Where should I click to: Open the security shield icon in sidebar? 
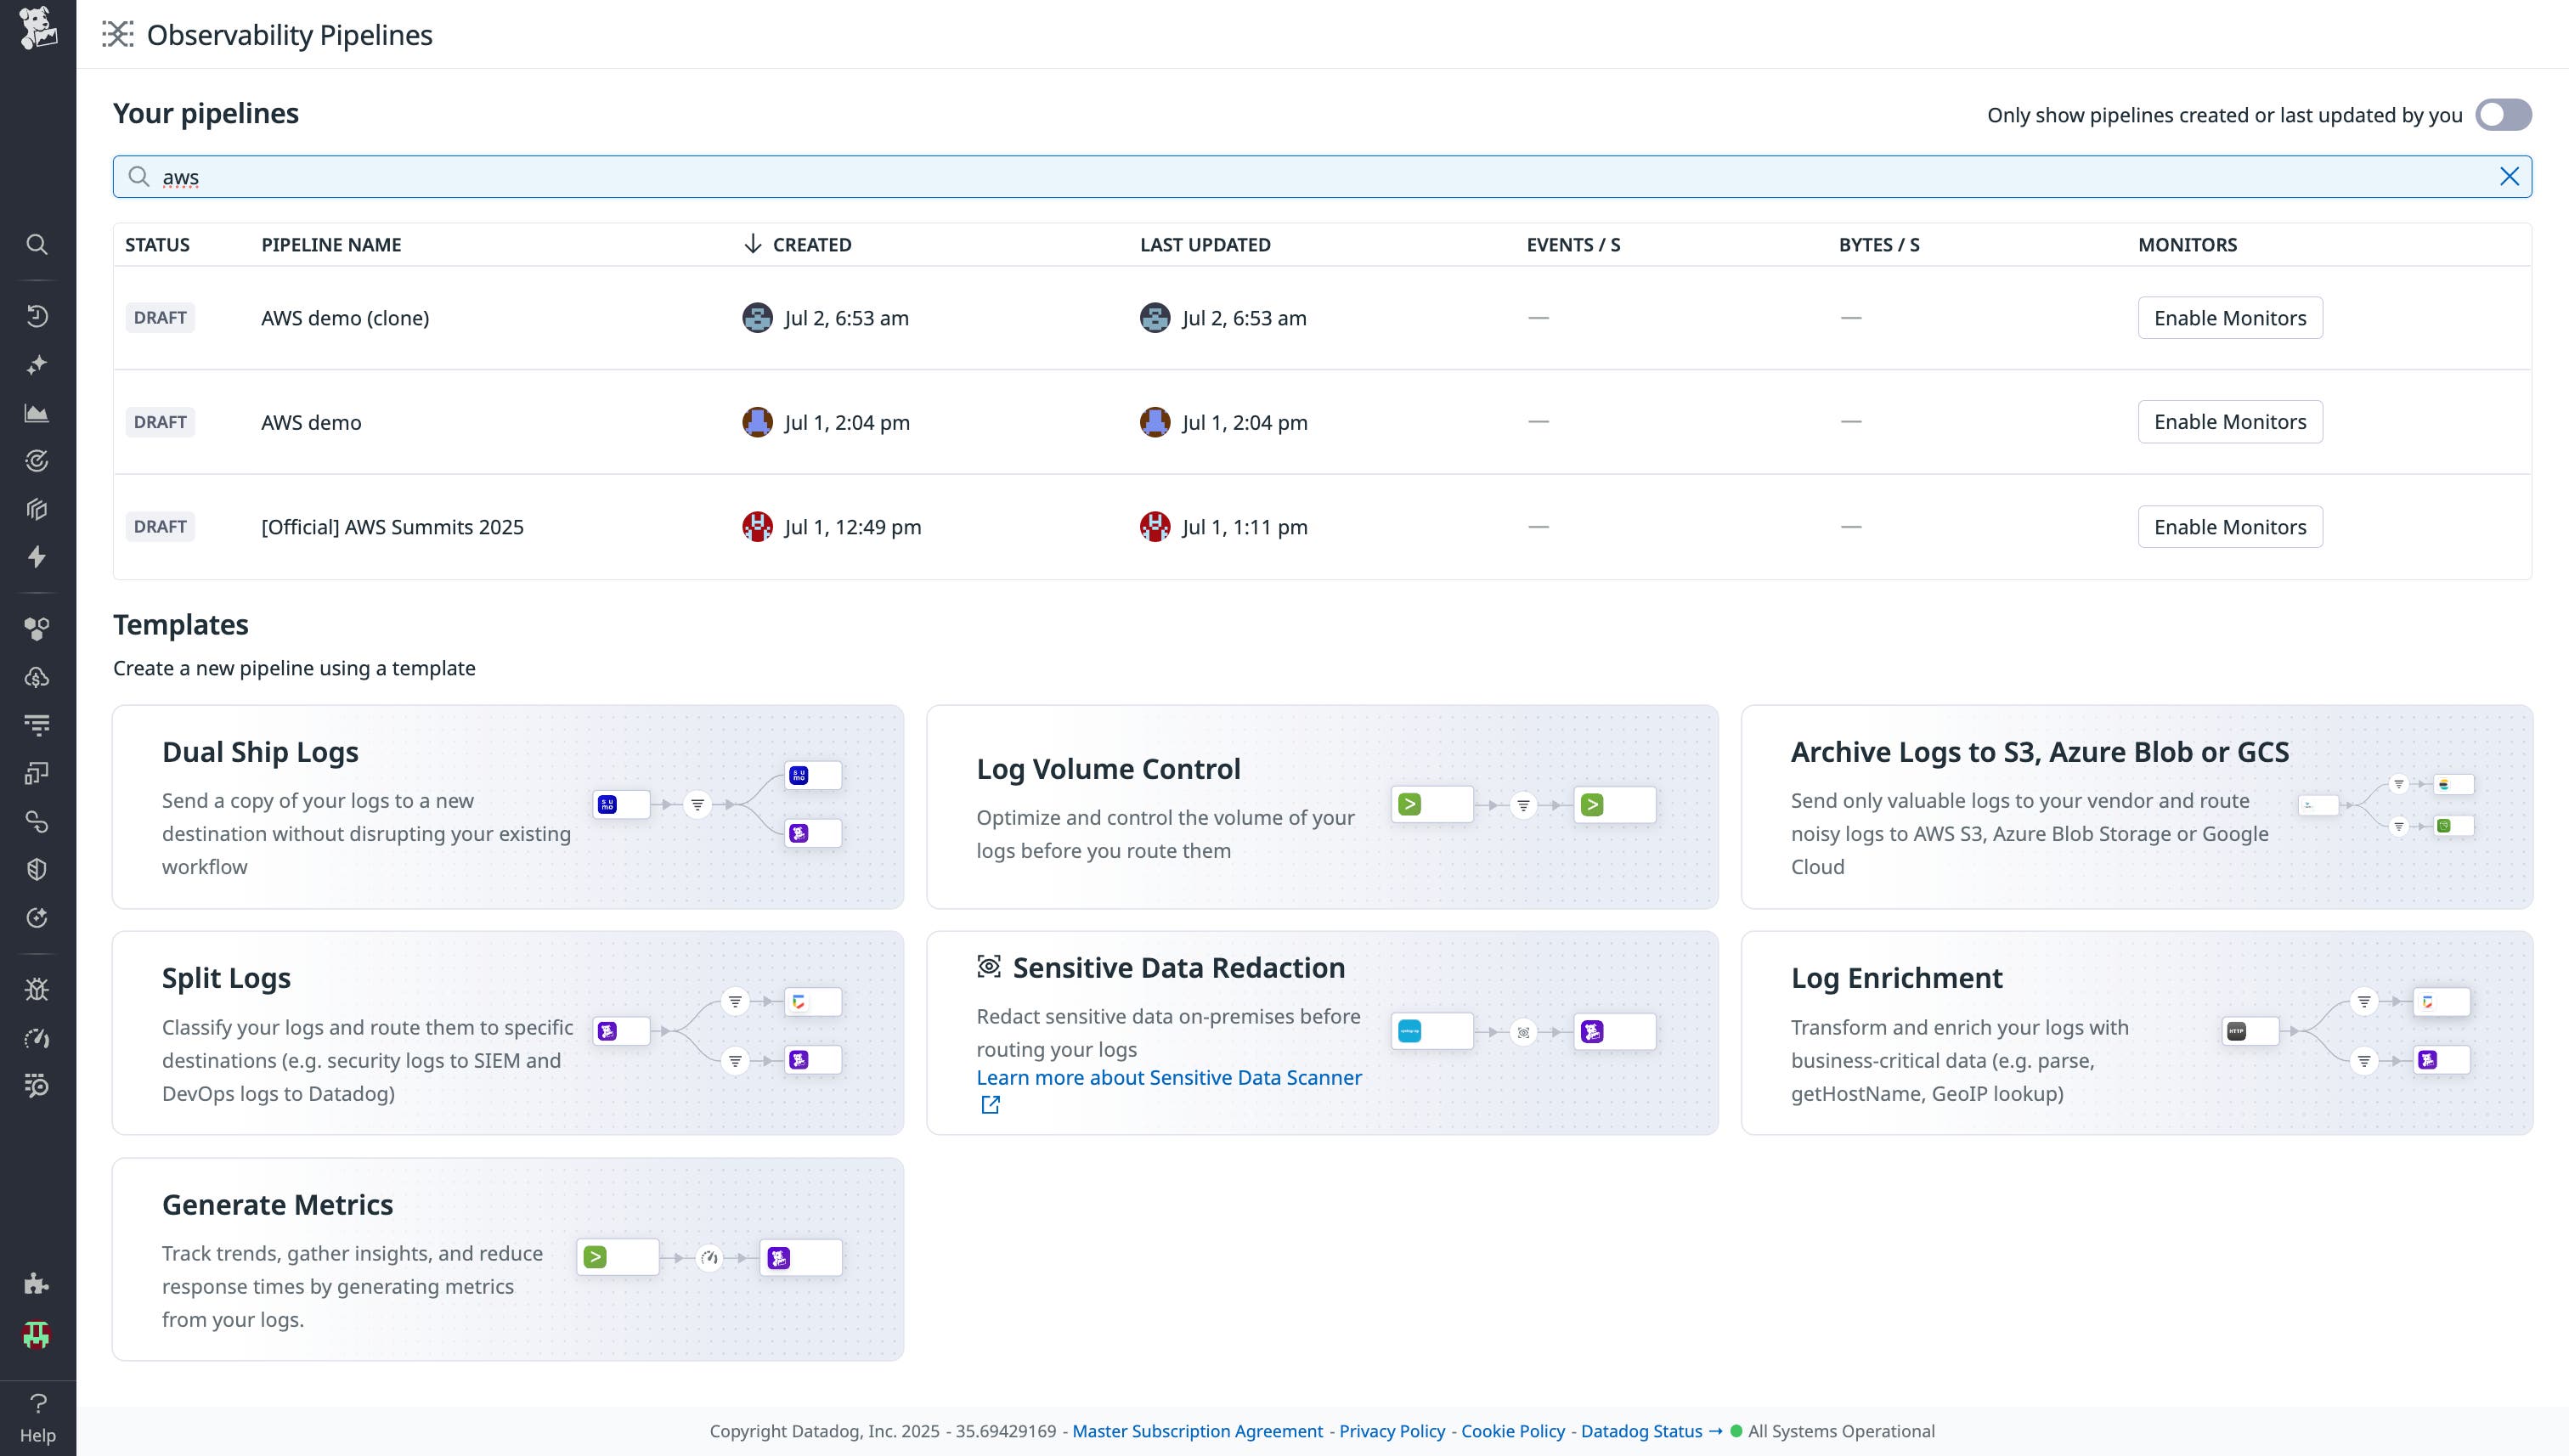click(37, 867)
